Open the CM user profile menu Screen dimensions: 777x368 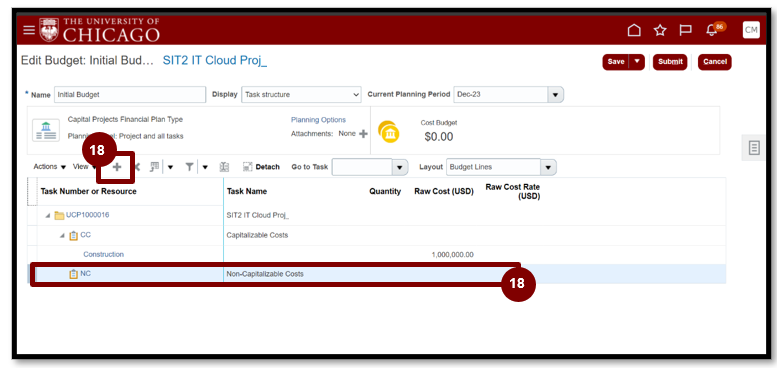click(x=751, y=30)
